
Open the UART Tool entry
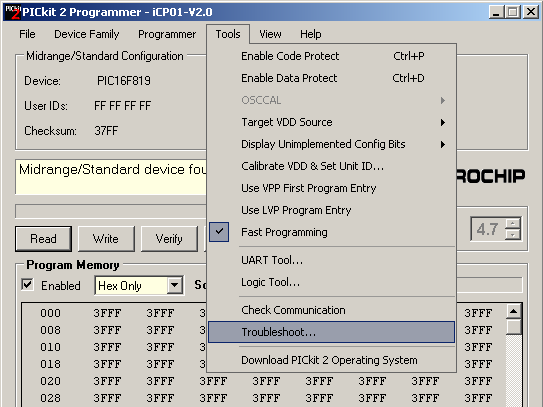click(x=331, y=260)
